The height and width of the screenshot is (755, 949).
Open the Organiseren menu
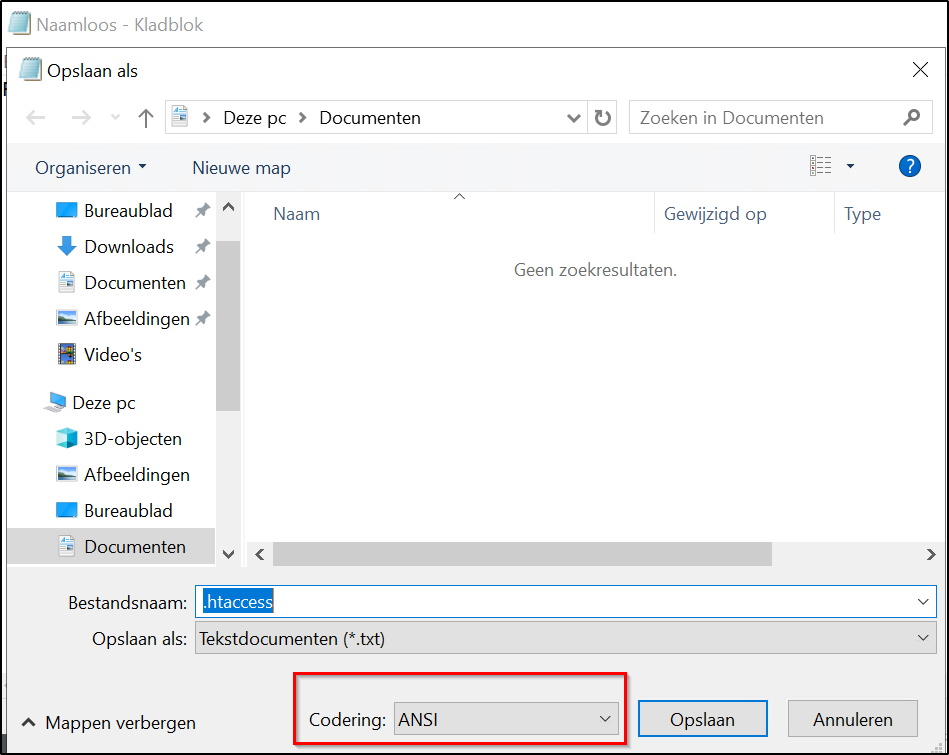pos(91,168)
